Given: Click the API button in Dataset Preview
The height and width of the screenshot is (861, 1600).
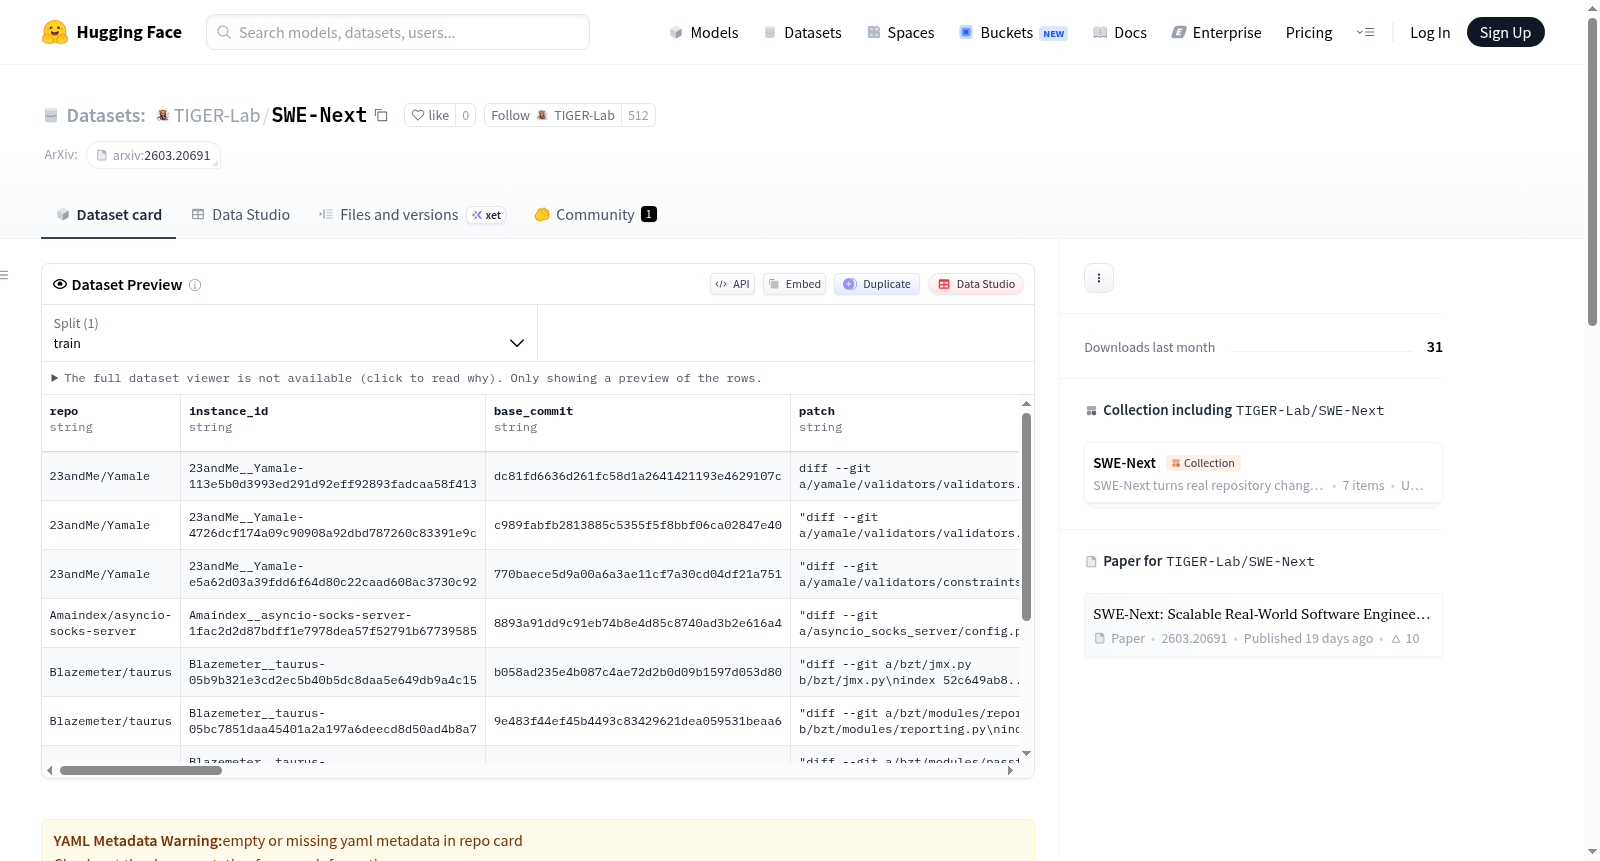Looking at the screenshot, I should [x=732, y=284].
